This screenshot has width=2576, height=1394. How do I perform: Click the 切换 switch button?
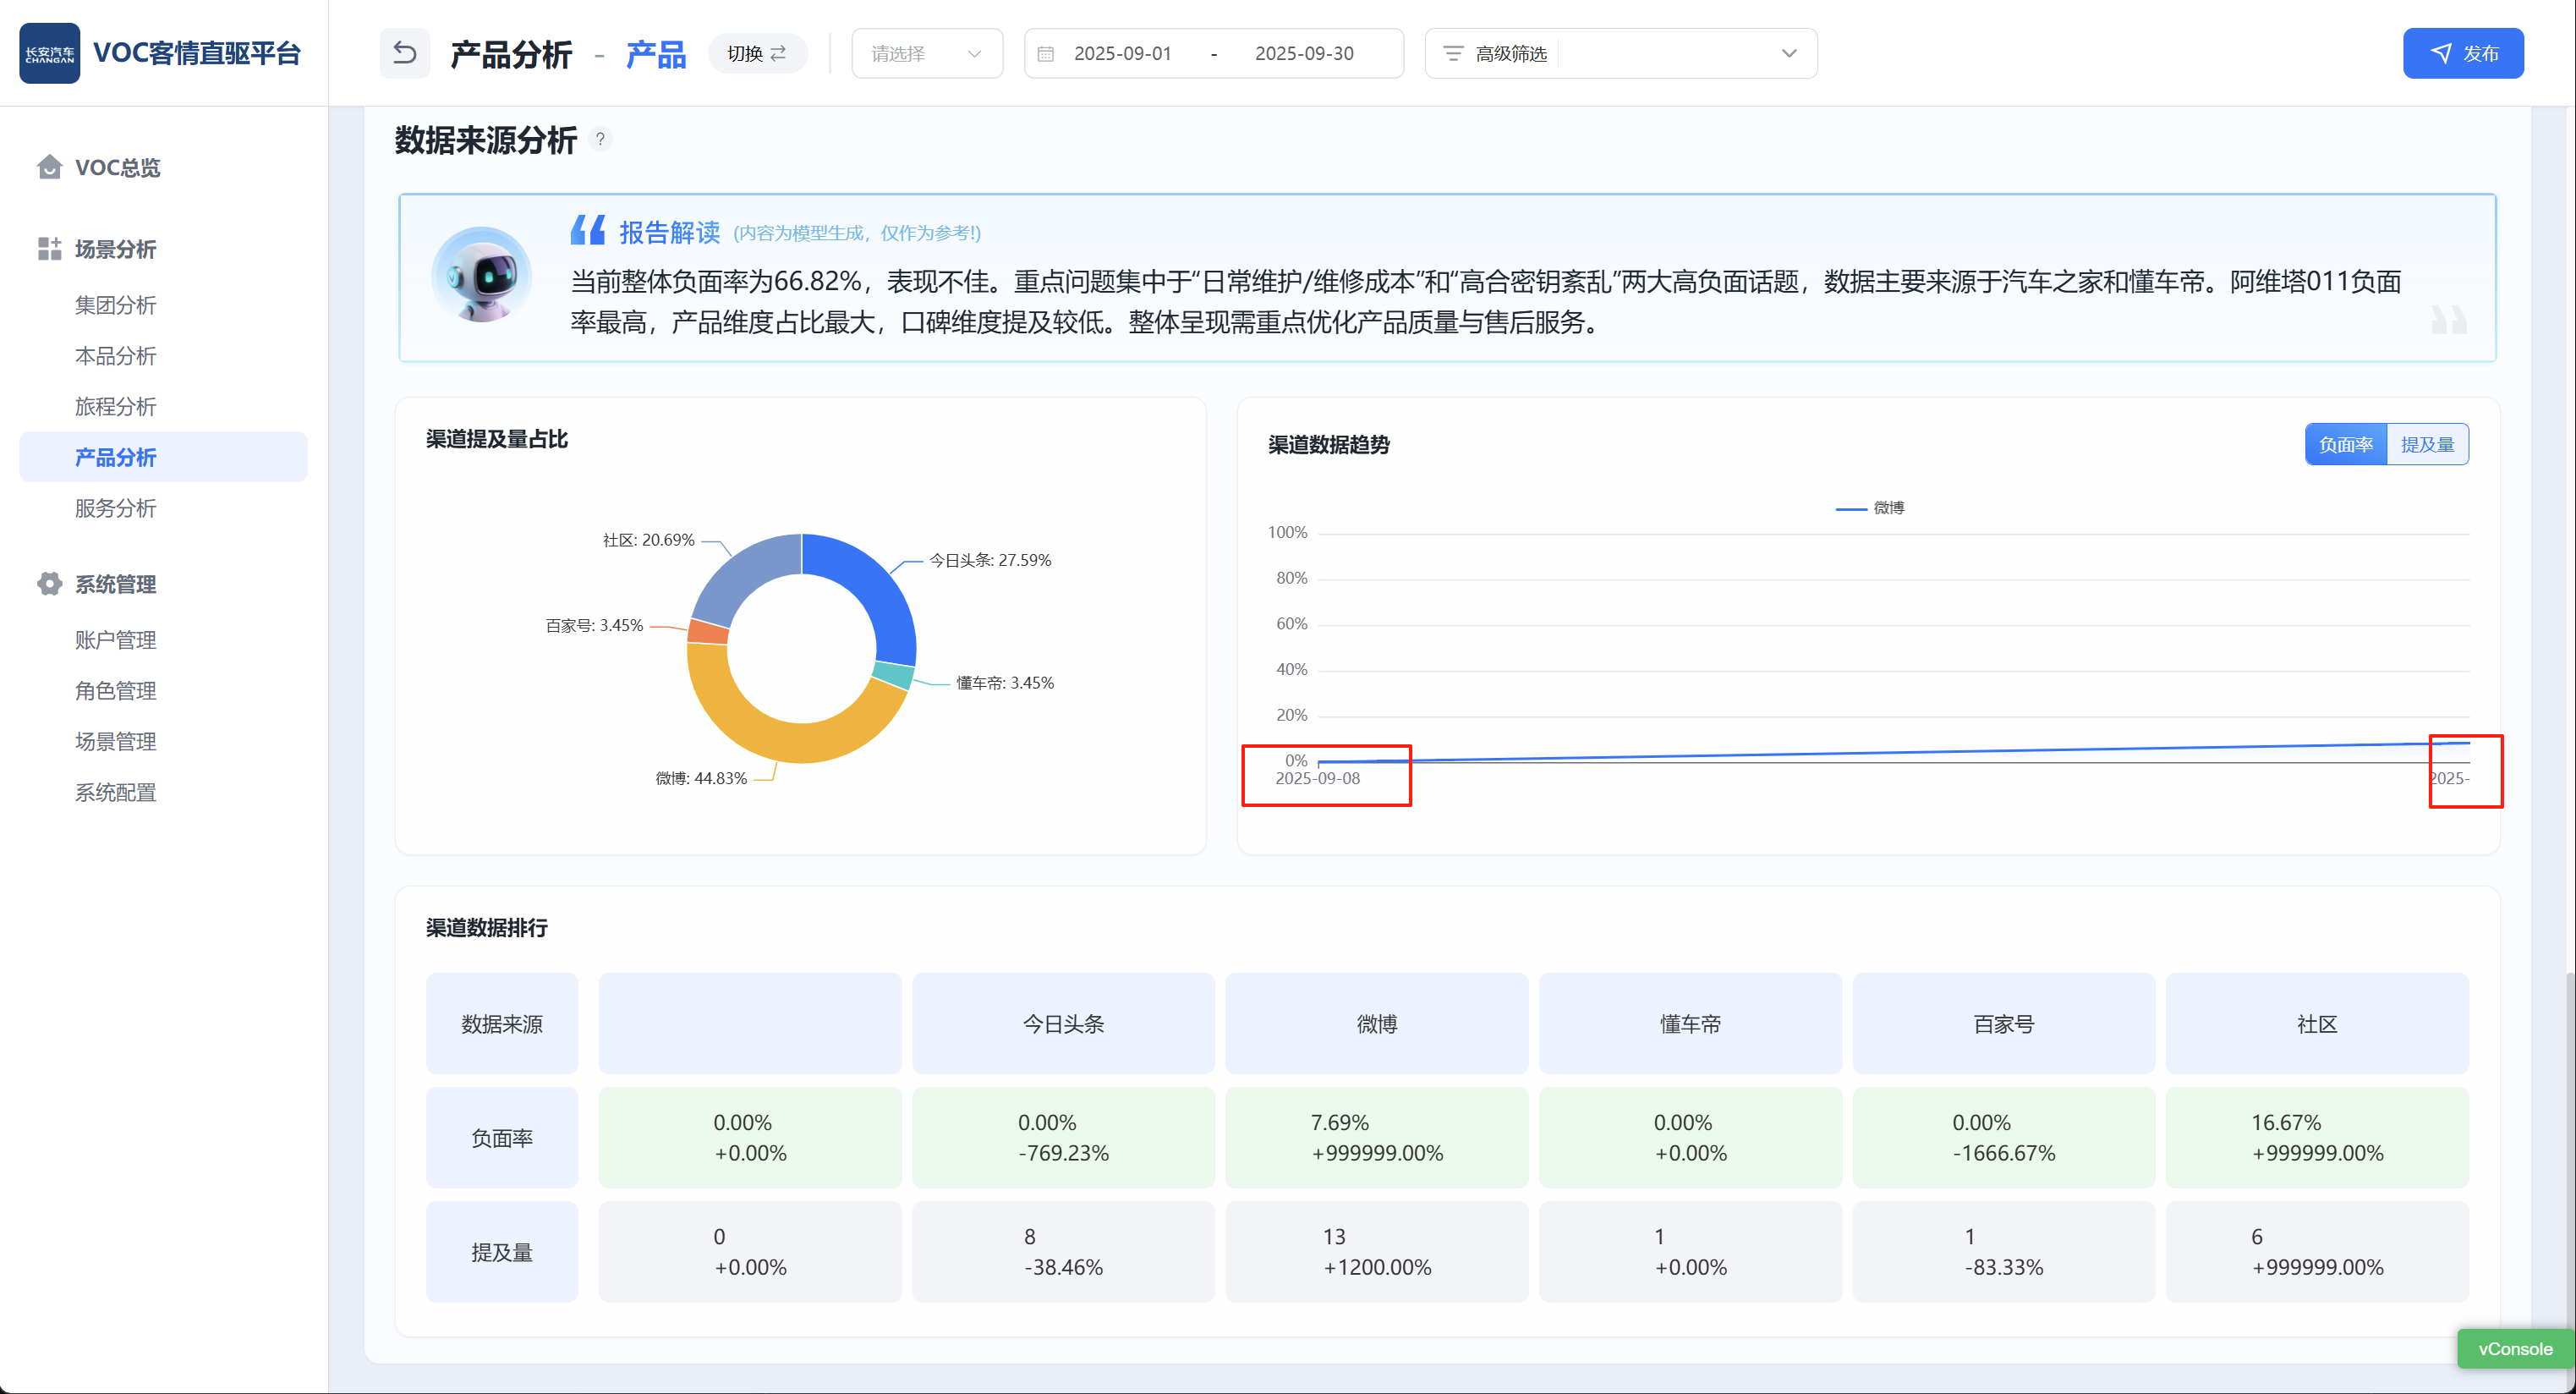[757, 54]
